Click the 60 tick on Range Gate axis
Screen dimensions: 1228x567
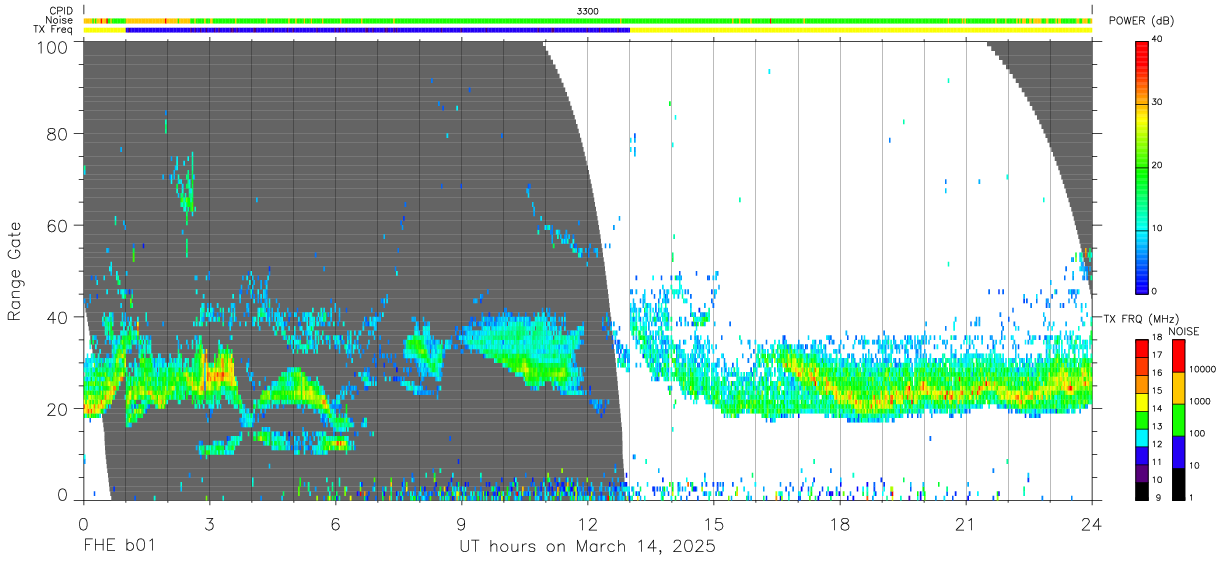[57, 225]
